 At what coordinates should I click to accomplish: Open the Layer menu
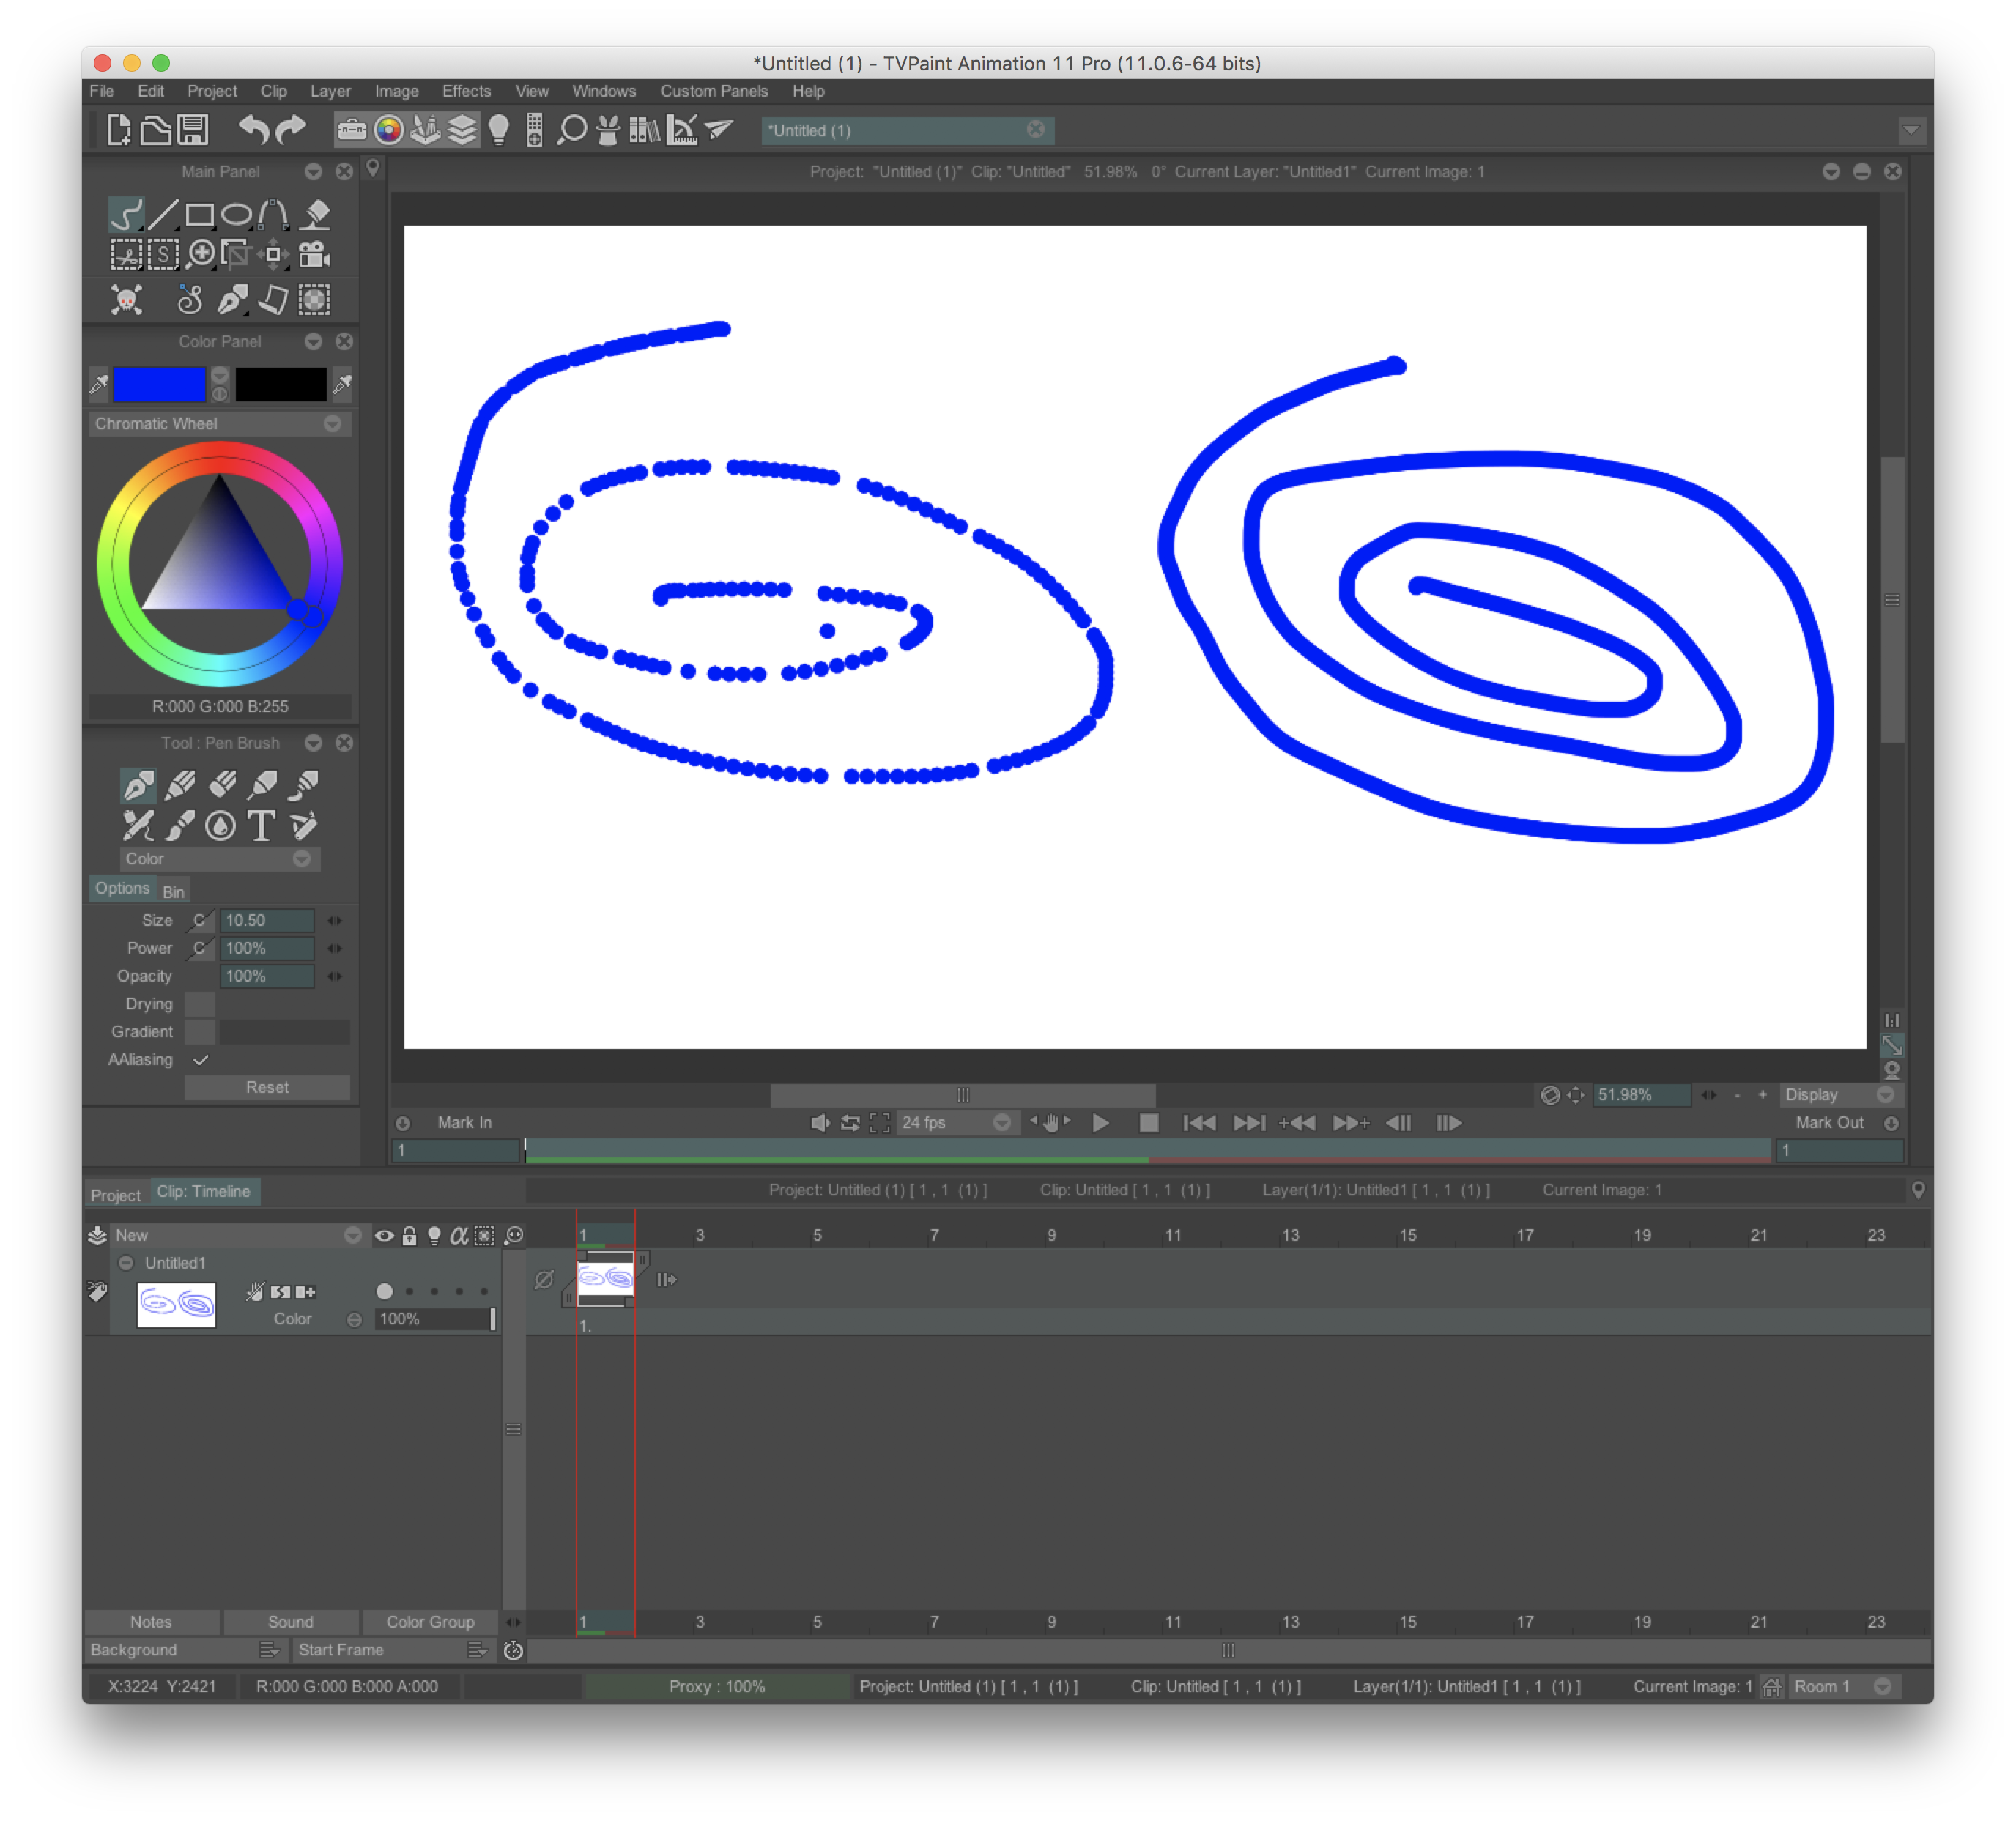(330, 91)
